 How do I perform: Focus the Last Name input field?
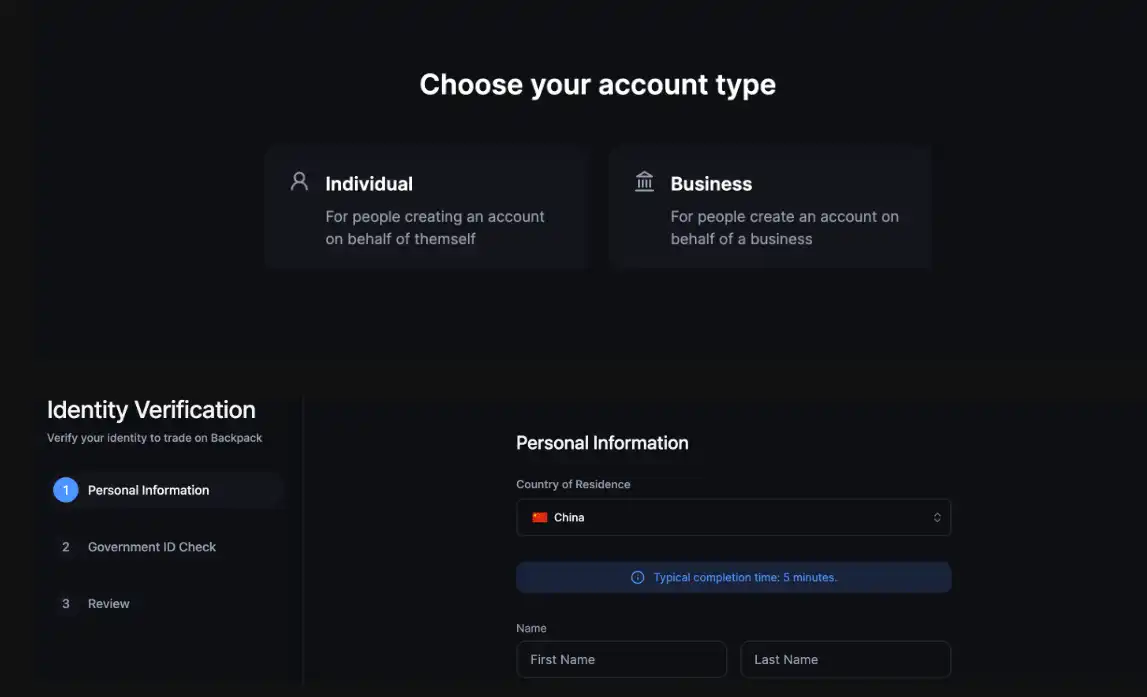coord(845,660)
